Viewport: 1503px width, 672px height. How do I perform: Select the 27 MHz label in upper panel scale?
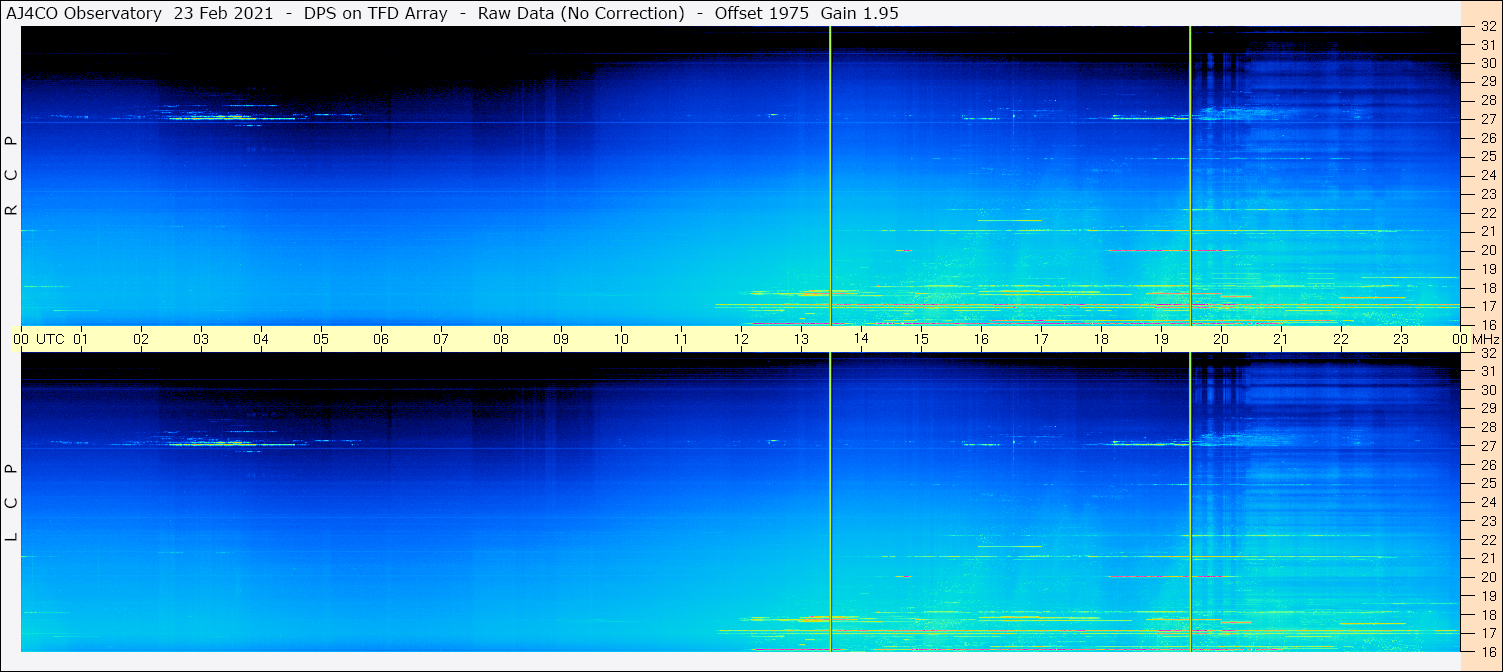point(1487,119)
